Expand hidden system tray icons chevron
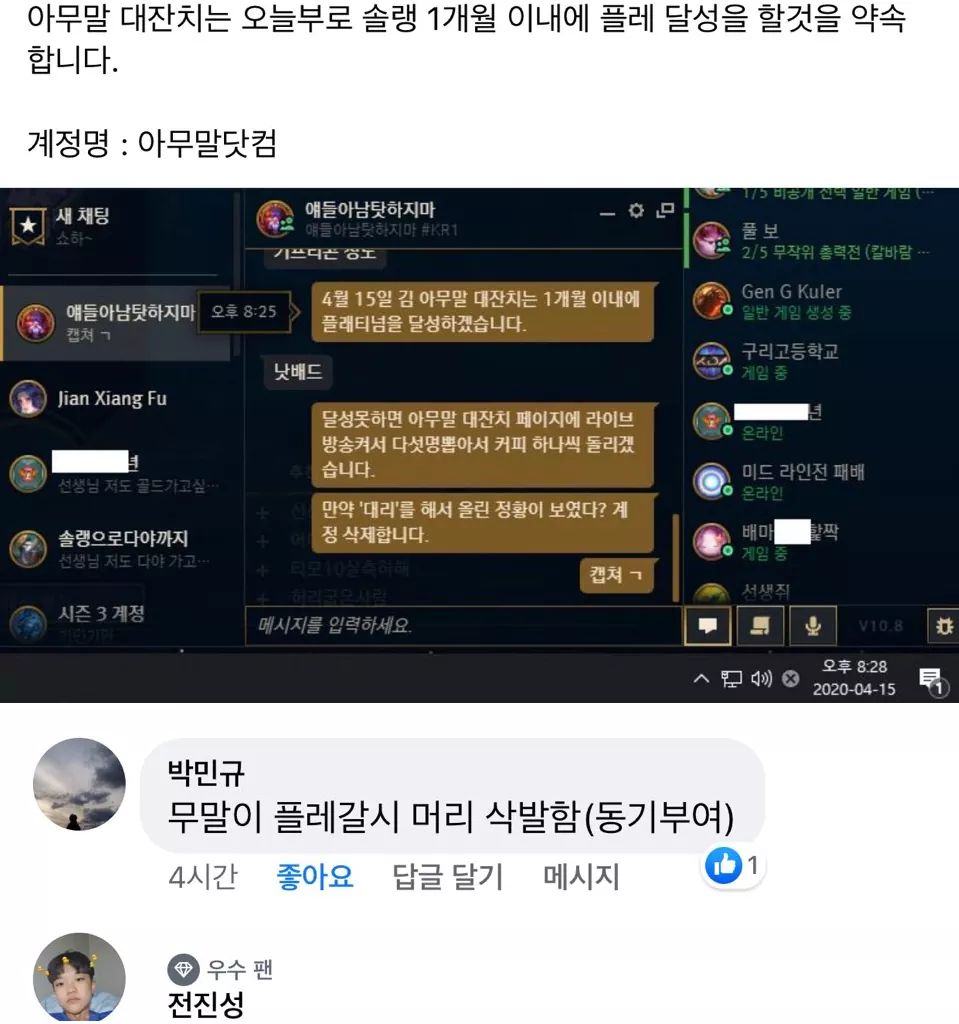The height and width of the screenshot is (1024, 959). (x=701, y=679)
